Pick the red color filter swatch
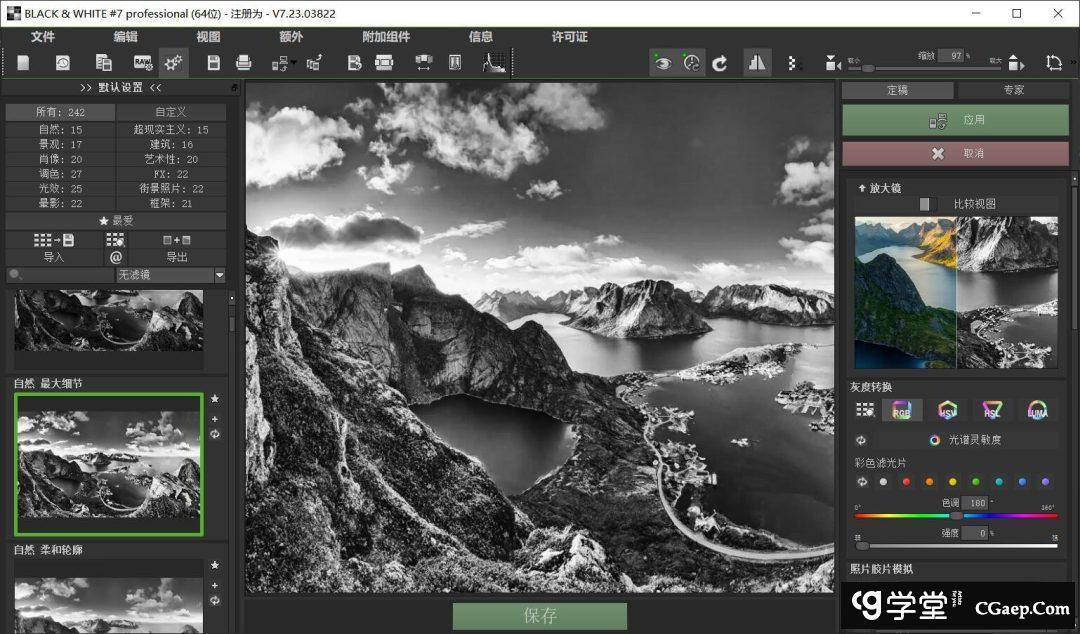Viewport: 1080px width, 634px height. click(x=906, y=482)
